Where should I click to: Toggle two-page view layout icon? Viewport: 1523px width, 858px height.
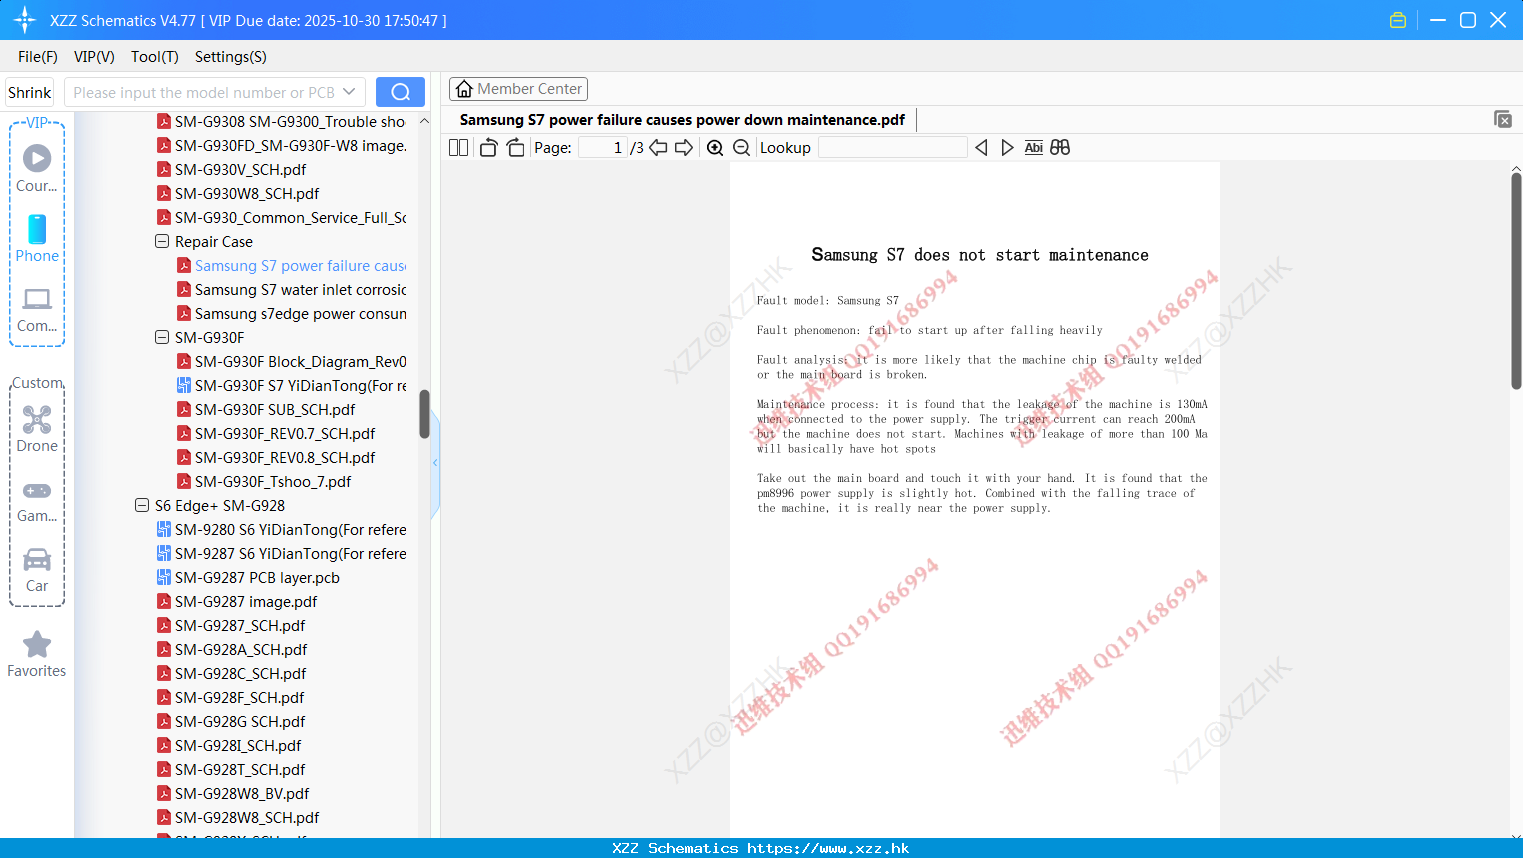[458, 147]
